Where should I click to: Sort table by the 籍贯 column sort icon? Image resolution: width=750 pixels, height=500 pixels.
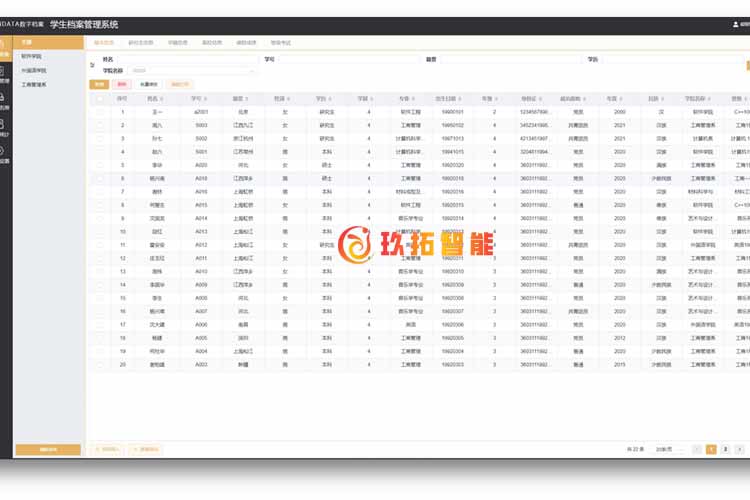point(247,99)
